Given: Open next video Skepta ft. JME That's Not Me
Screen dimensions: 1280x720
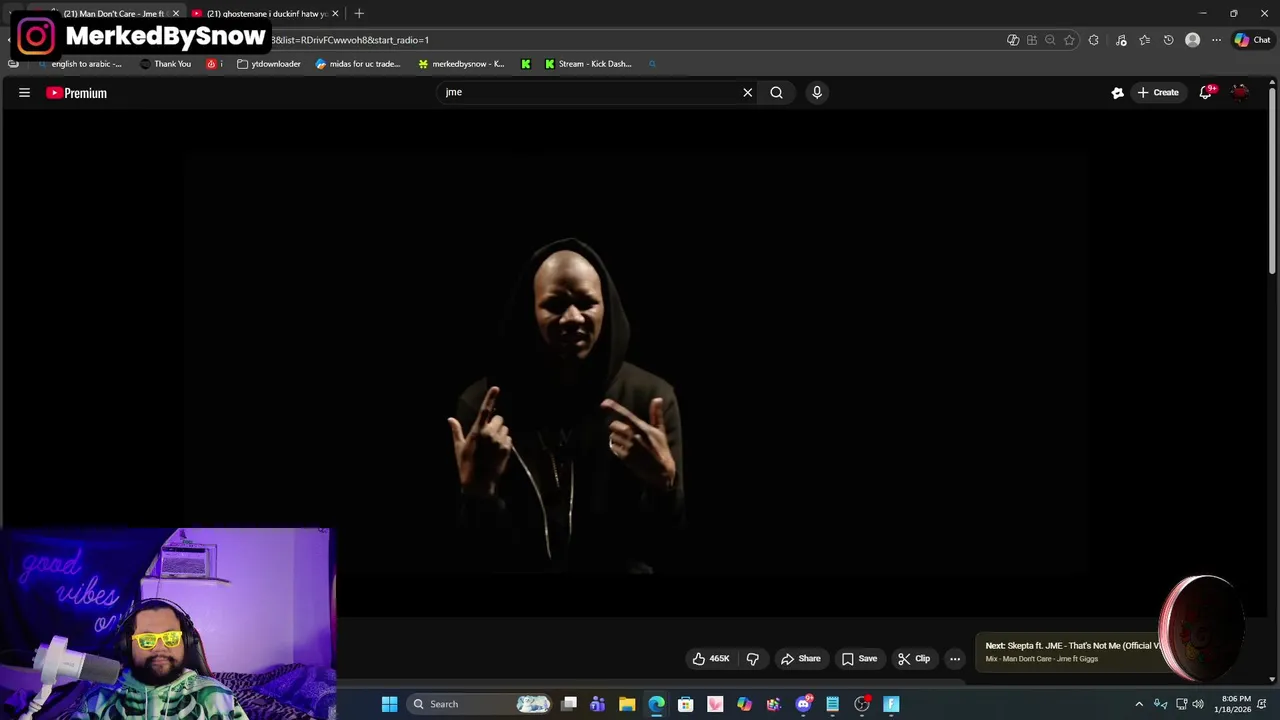Looking at the screenshot, I should pos(1070,652).
